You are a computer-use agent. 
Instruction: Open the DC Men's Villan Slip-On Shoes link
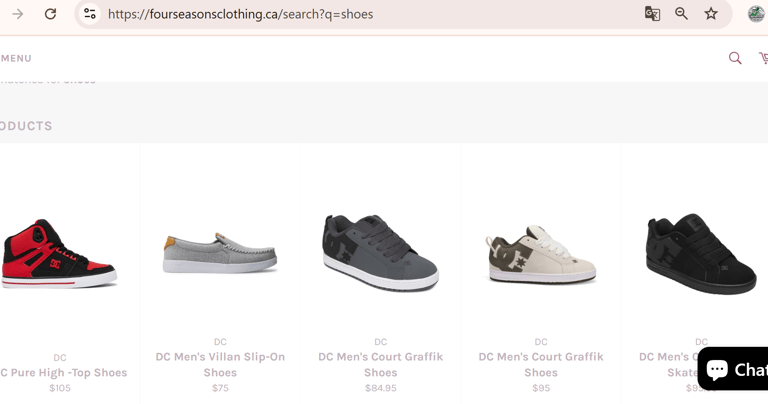[220, 364]
